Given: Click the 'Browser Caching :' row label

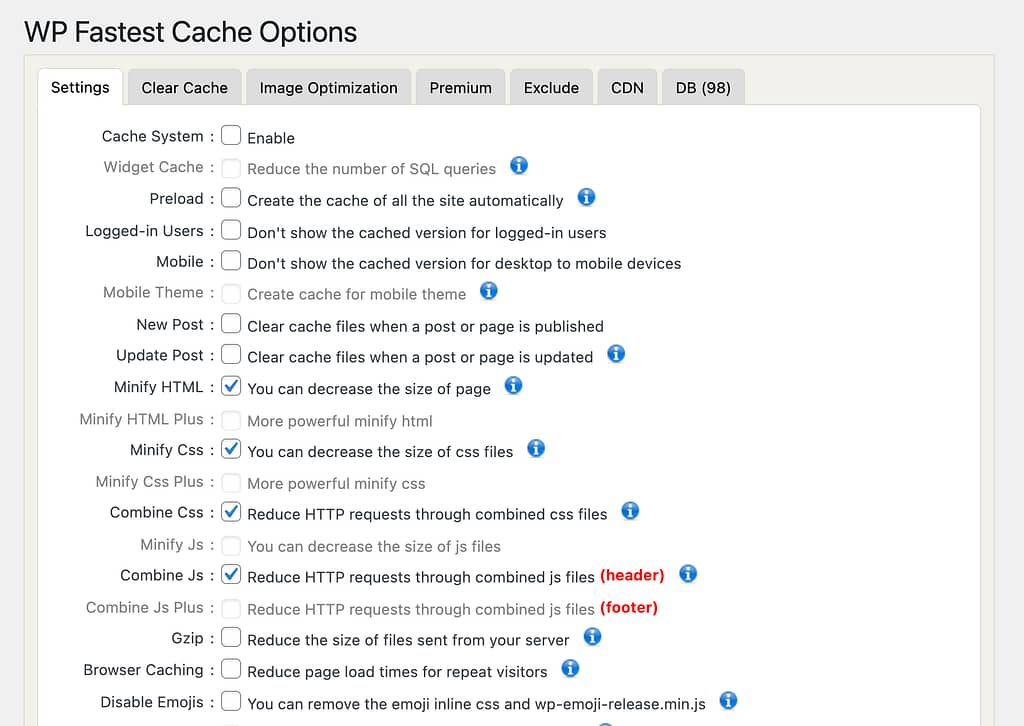Looking at the screenshot, I should 149,670.
